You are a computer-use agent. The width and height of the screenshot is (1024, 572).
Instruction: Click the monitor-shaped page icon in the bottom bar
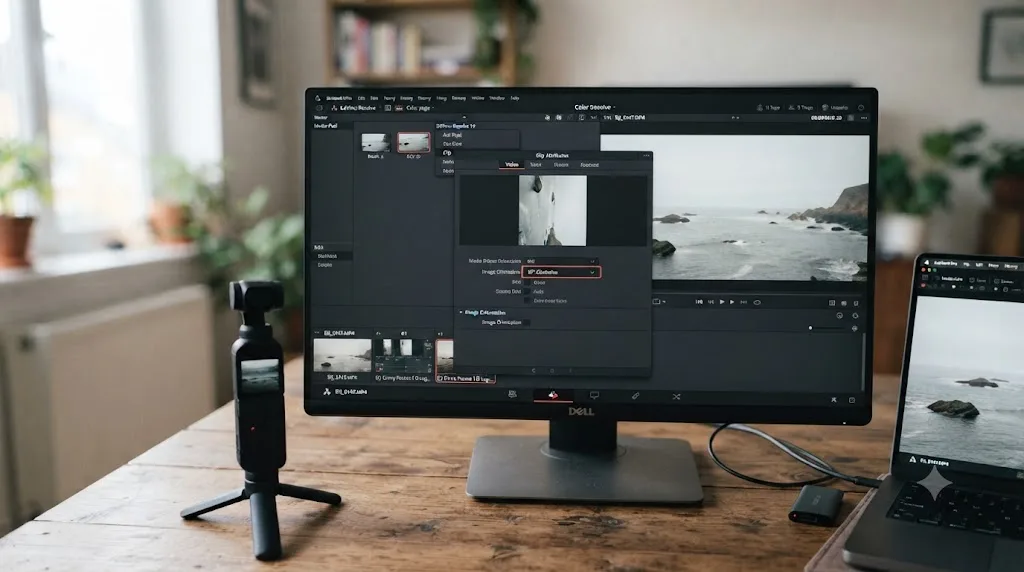click(x=594, y=395)
